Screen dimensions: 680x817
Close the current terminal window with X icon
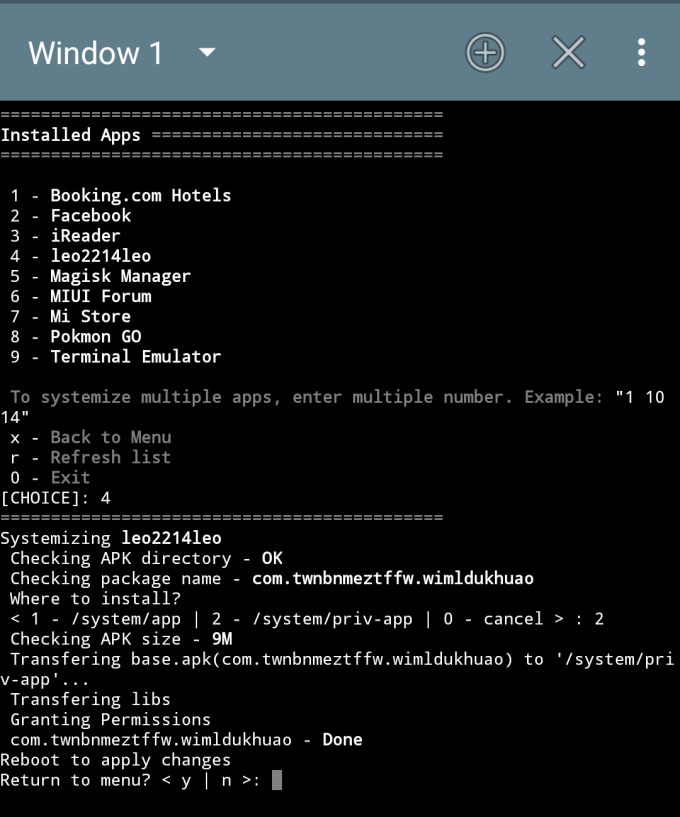coord(568,53)
